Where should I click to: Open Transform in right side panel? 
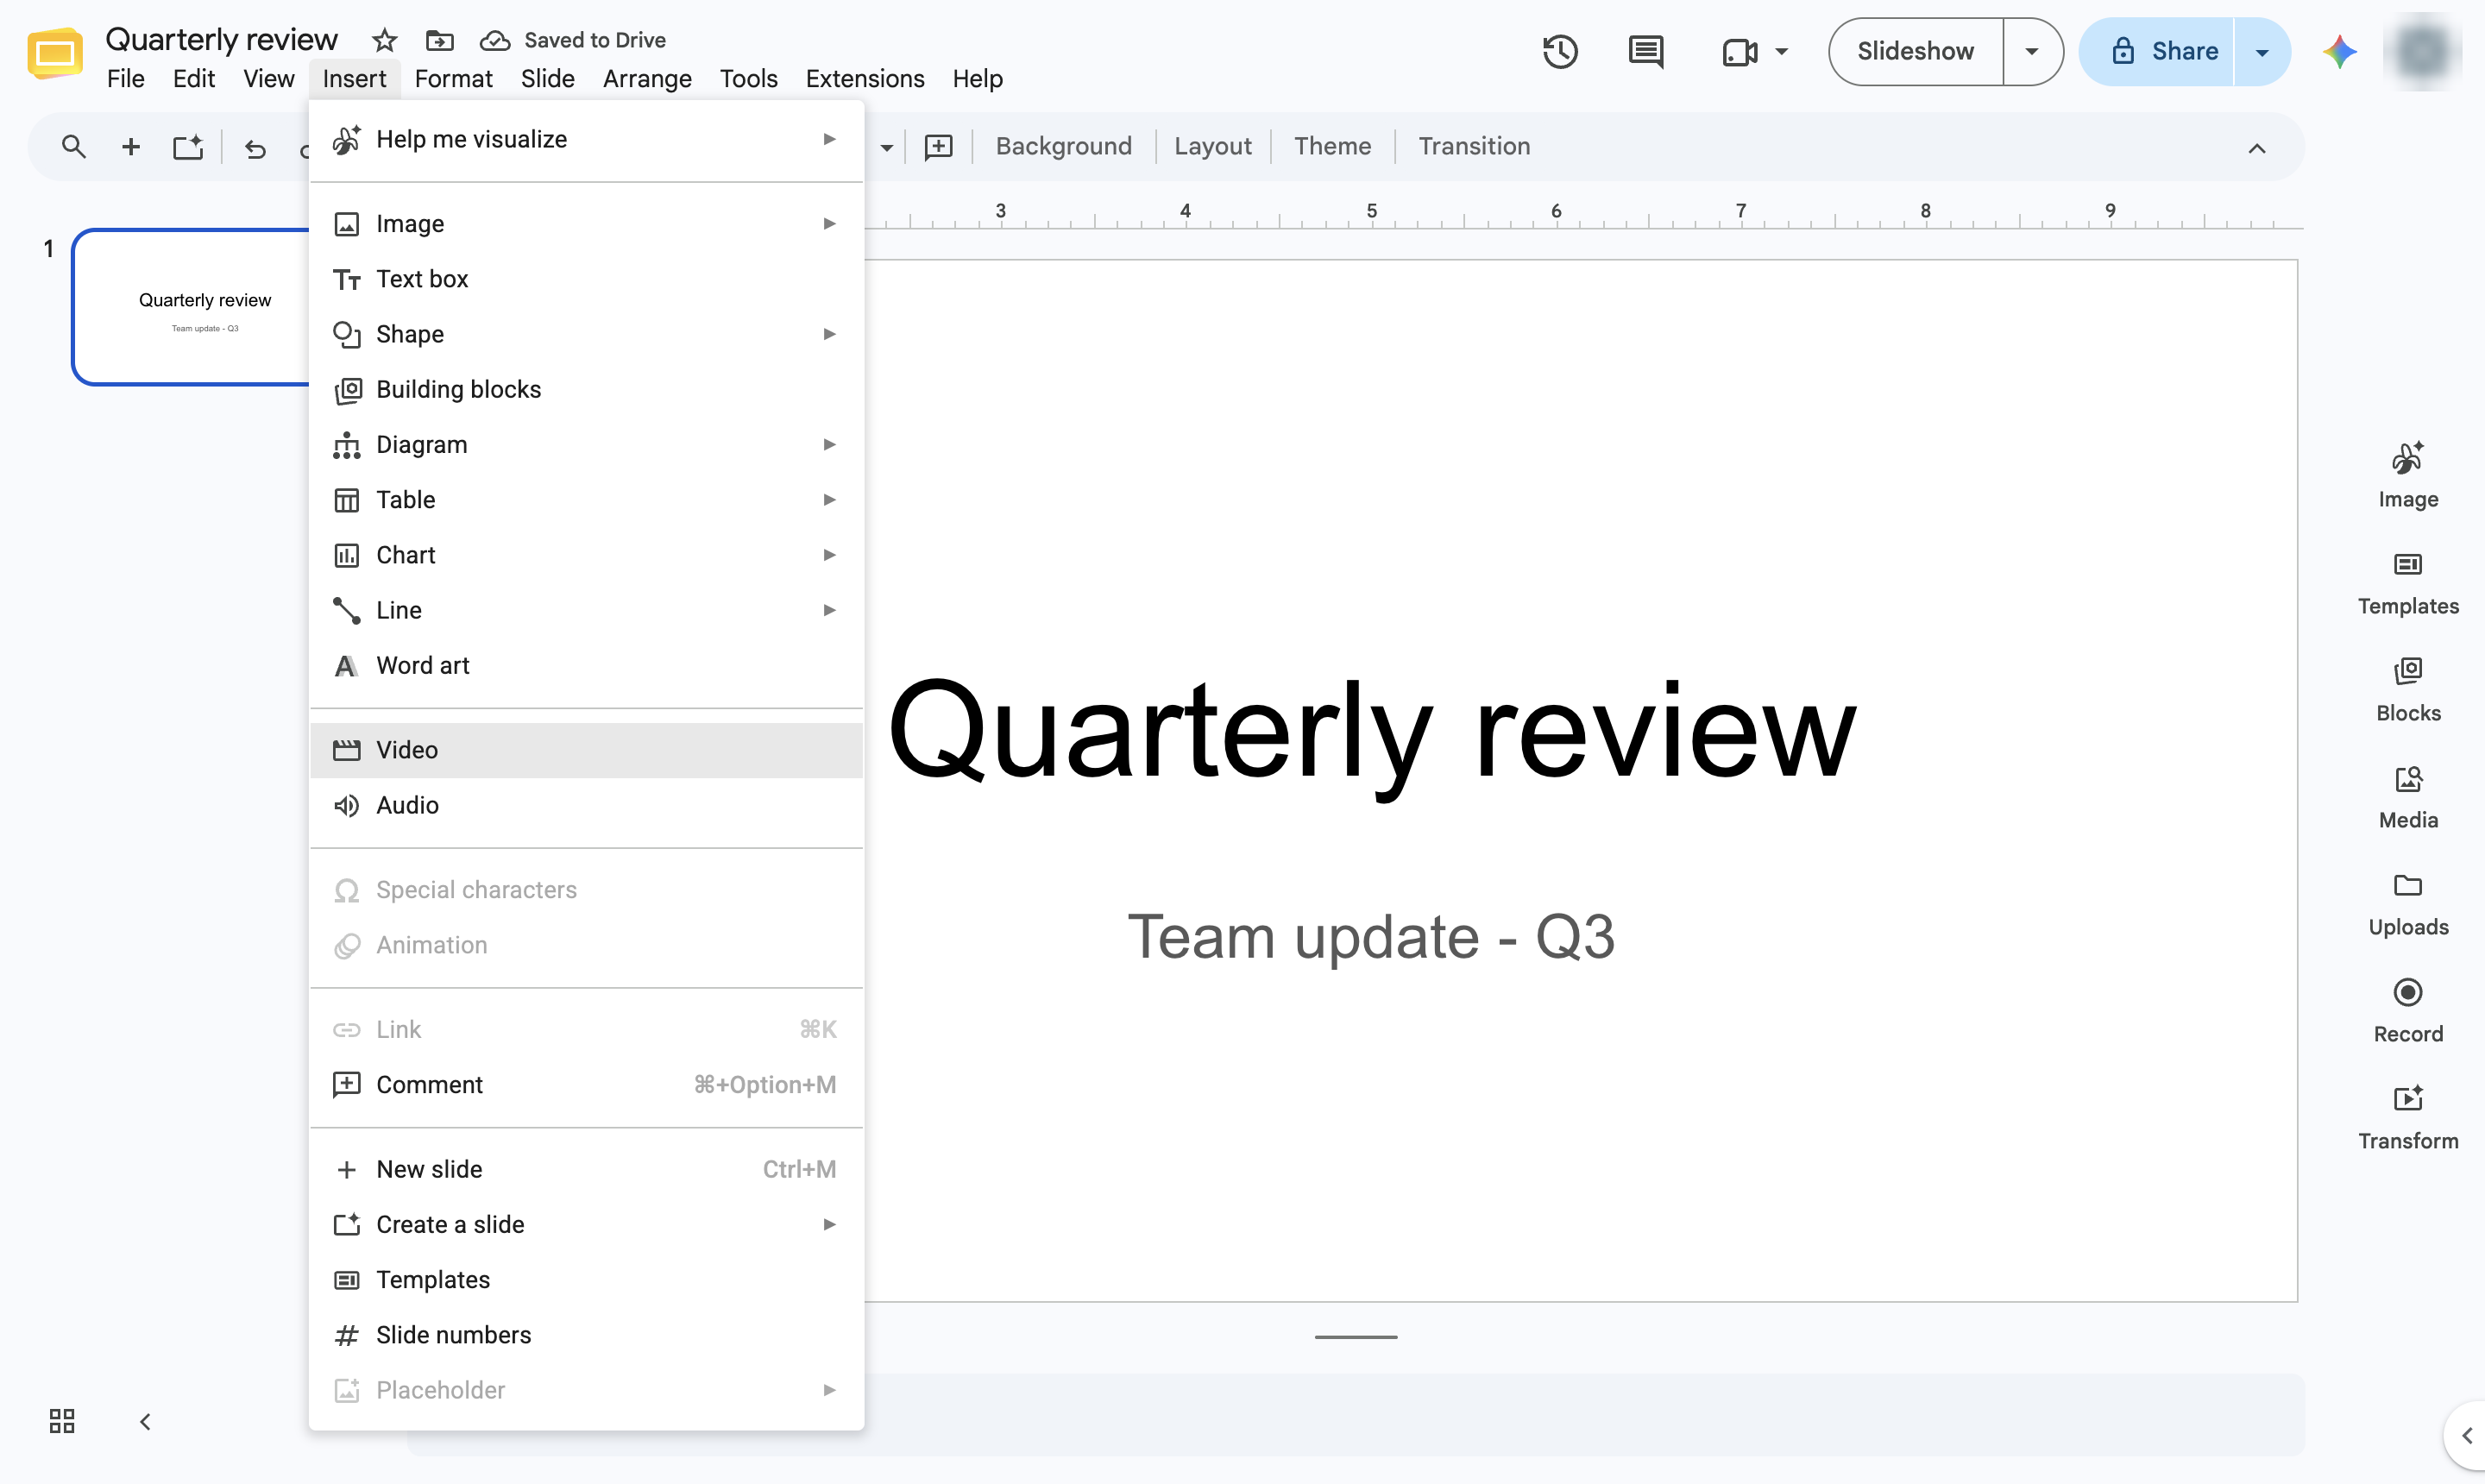[x=2407, y=1118]
